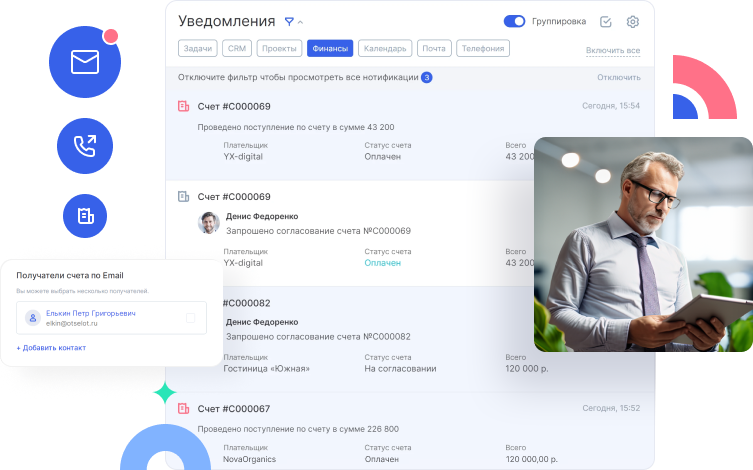
Task: Click the mark-all-read checkmark icon
Action: [x=606, y=22]
